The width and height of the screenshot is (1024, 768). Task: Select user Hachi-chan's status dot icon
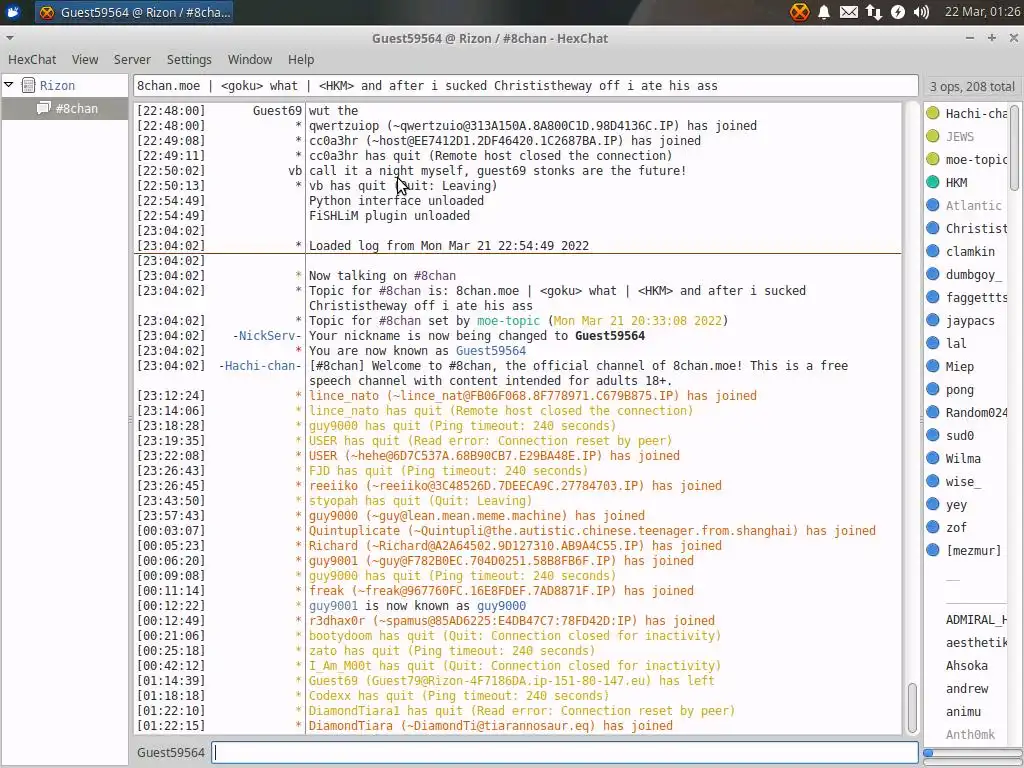pyautogui.click(x=933, y=113)
